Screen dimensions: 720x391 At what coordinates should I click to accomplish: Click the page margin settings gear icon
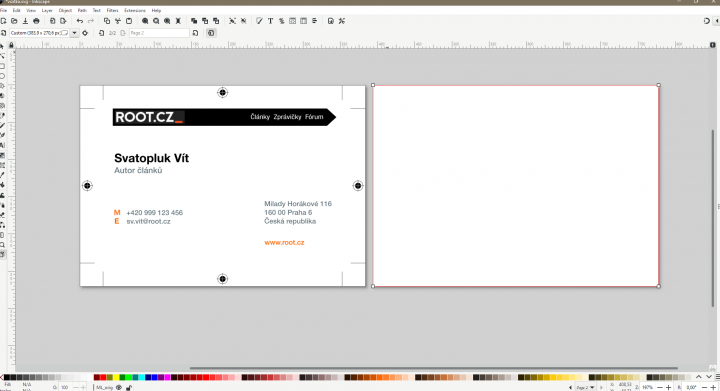(x=85, y=33)
